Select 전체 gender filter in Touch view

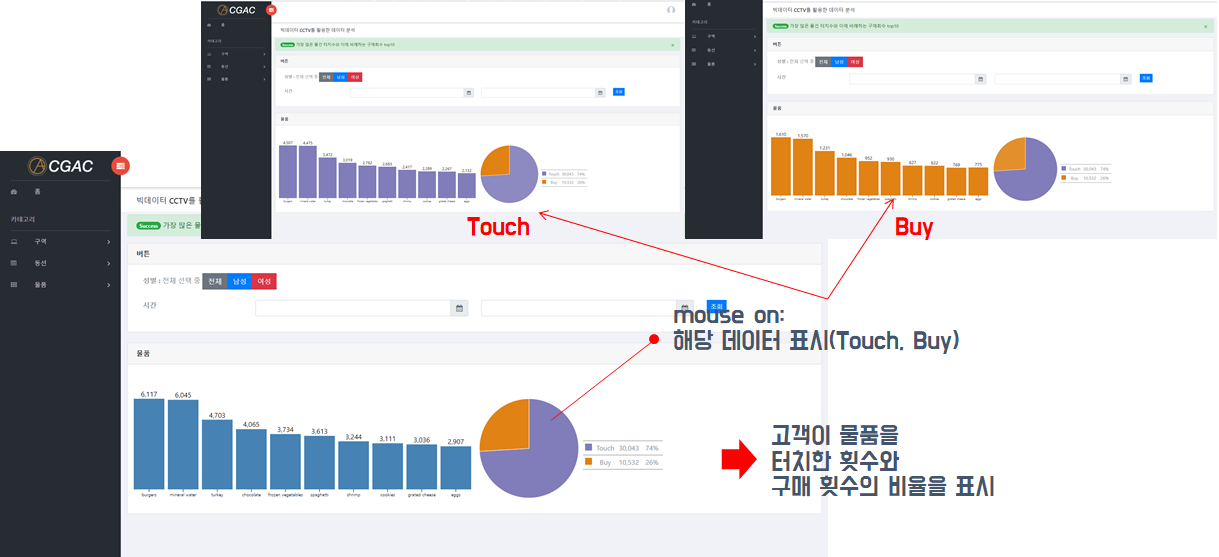coord(326,77)
